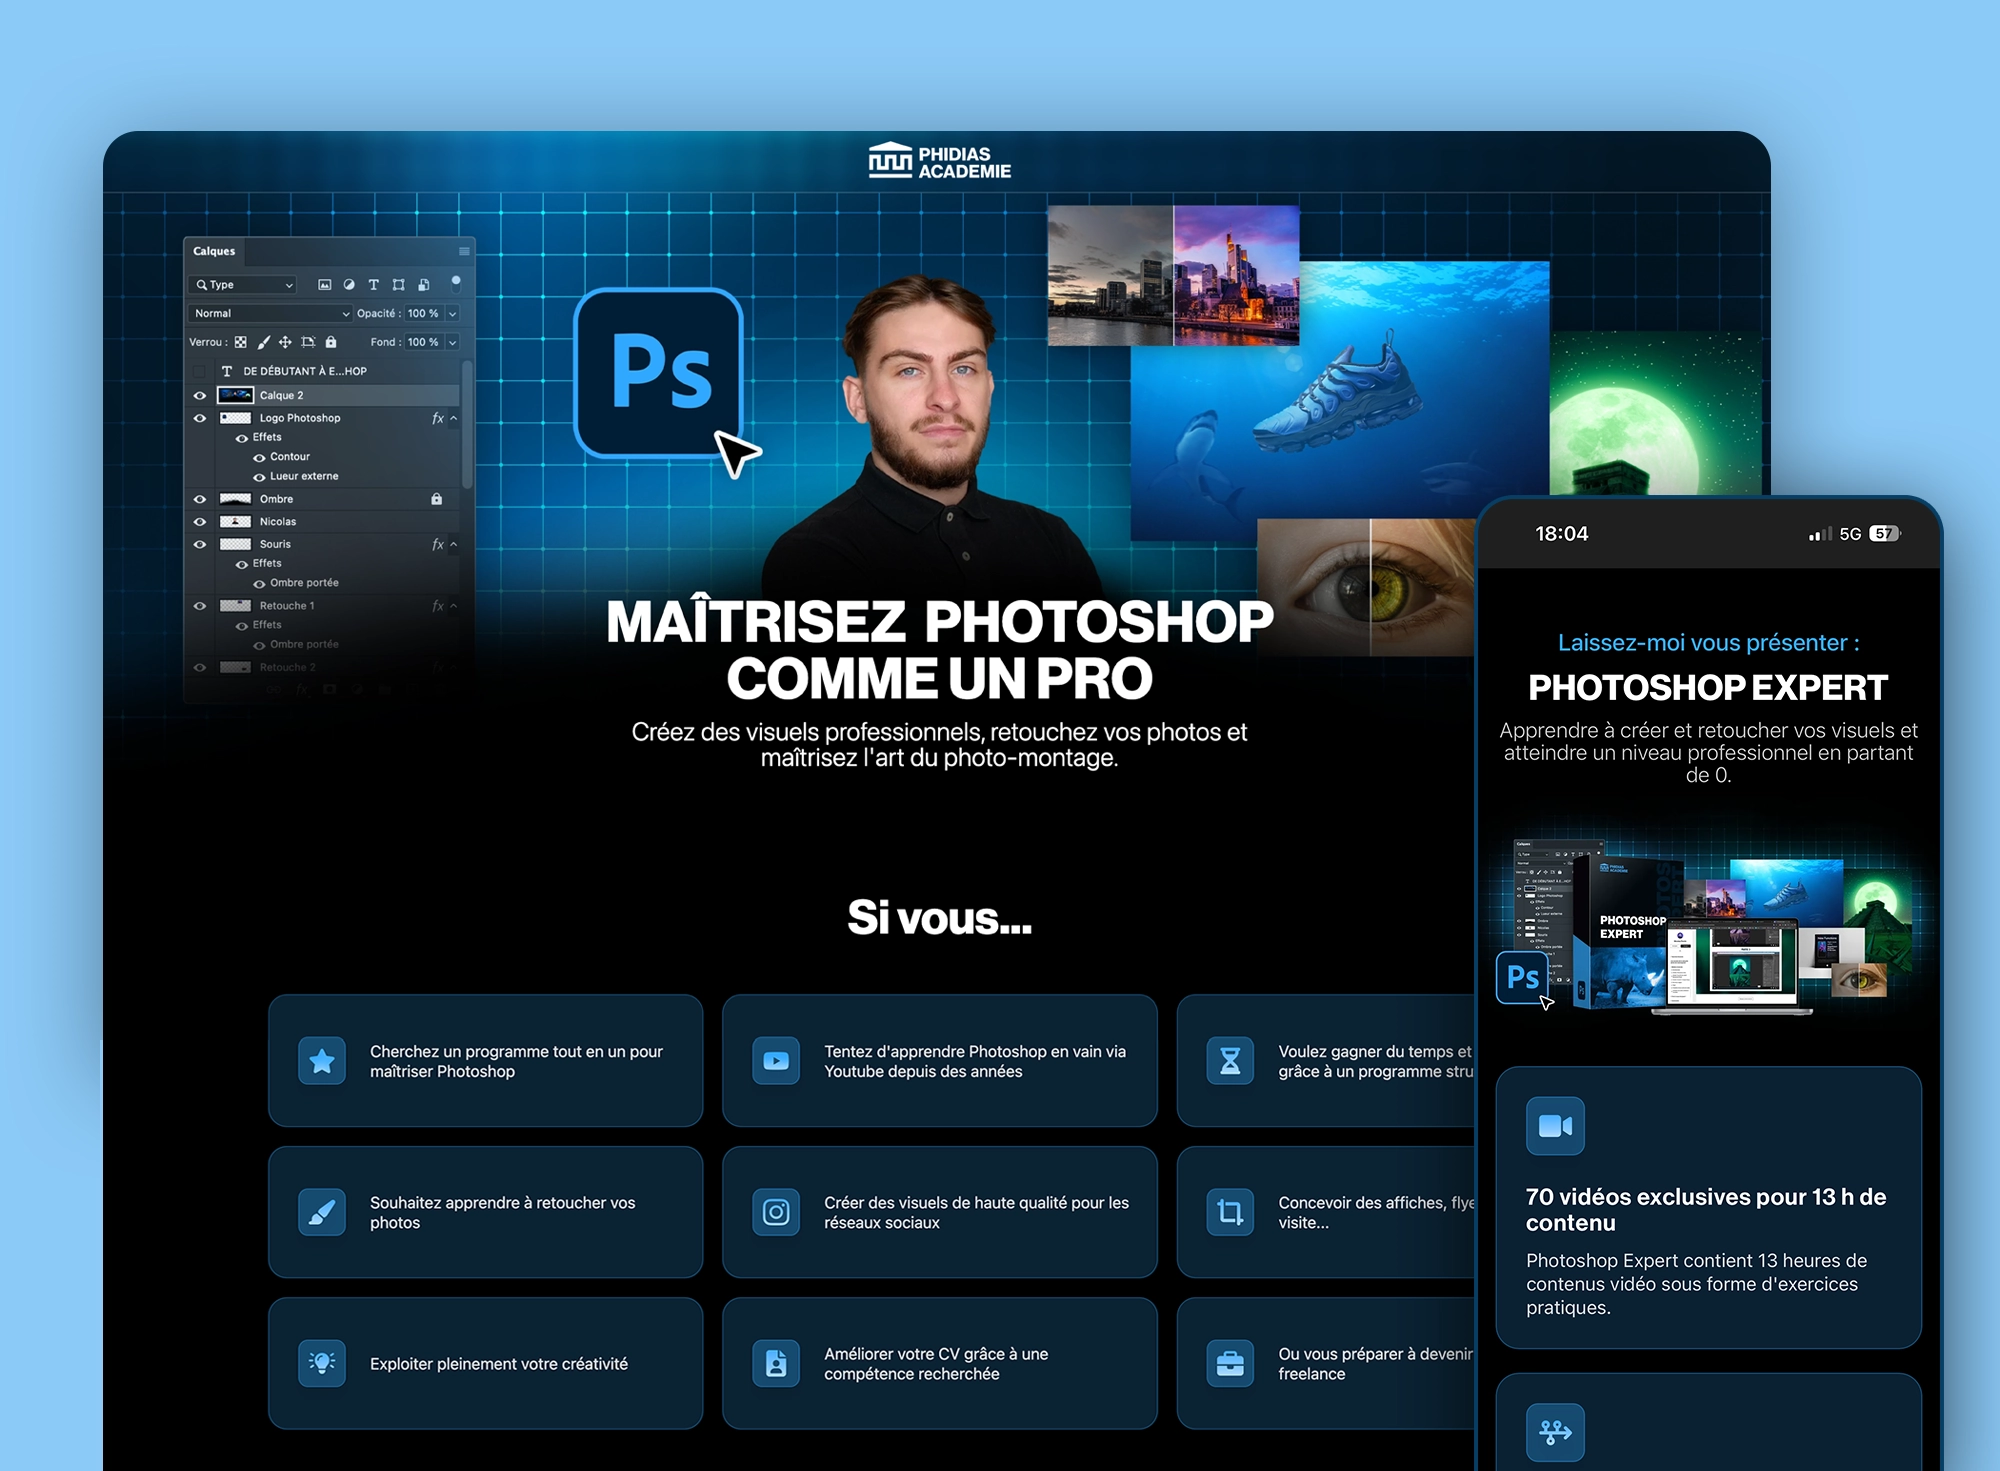Toggle visibility of the Nicolas layer
The image size is (2000, 1471).
point(200,522)
